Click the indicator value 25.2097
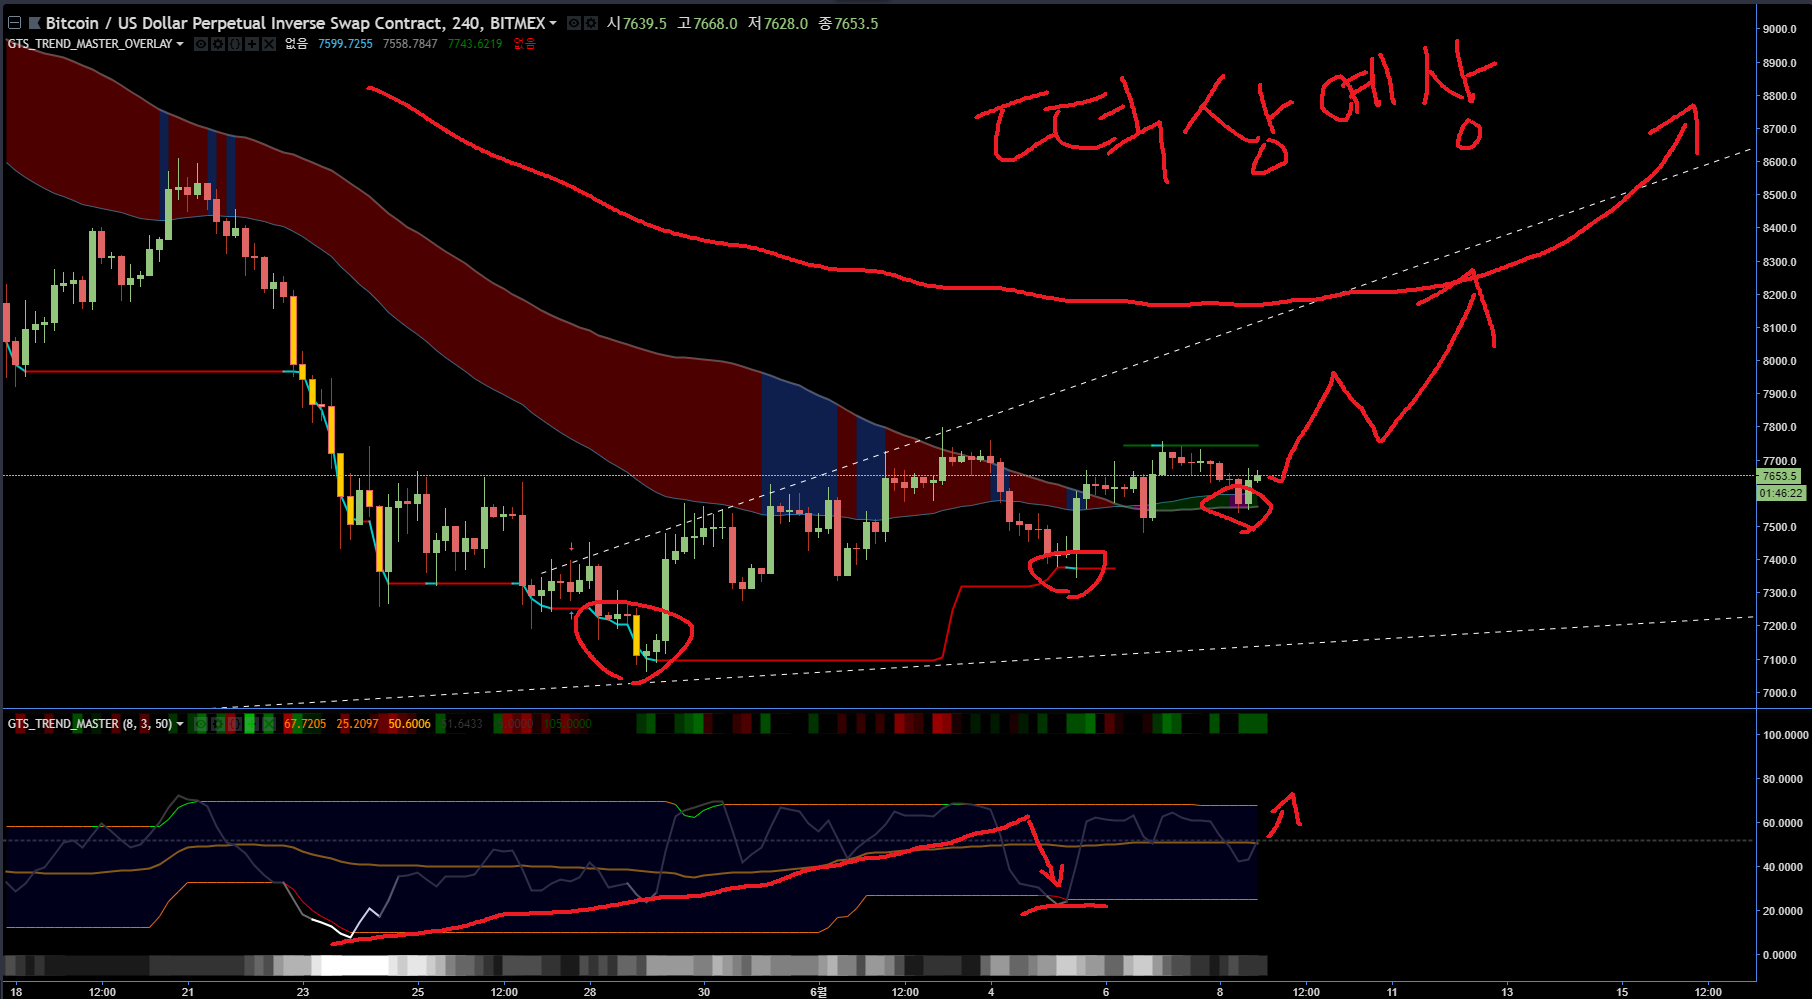Viewport: 1812px width, 999px height. (357, 724)
